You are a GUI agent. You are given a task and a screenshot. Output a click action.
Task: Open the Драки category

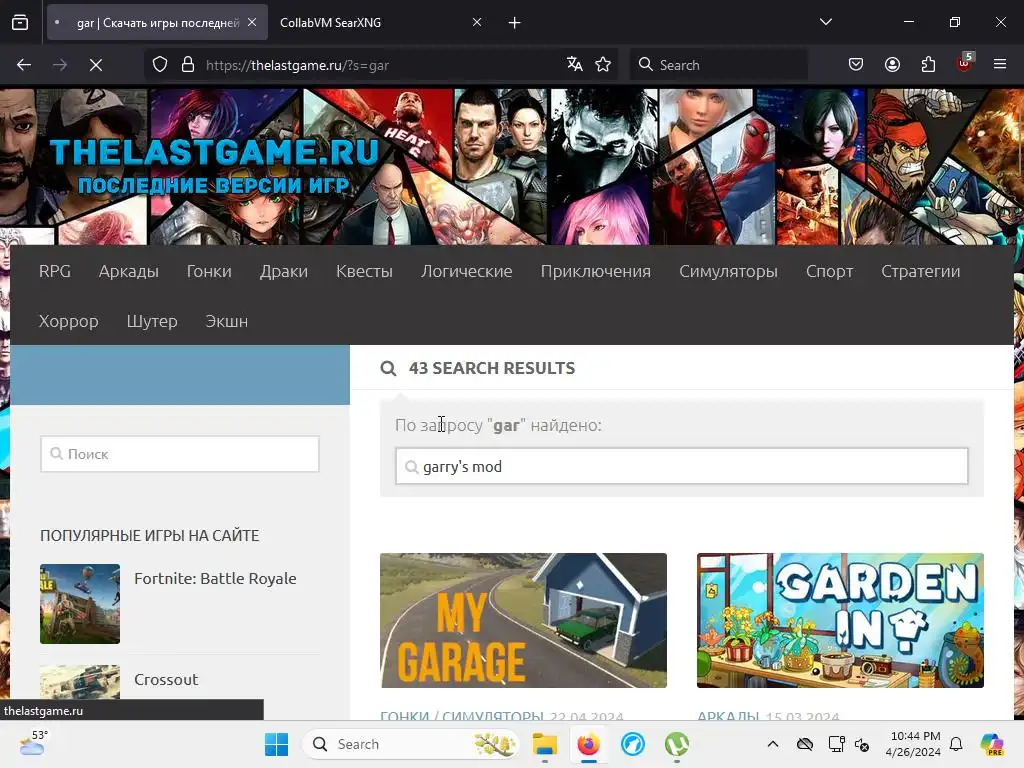283,271
